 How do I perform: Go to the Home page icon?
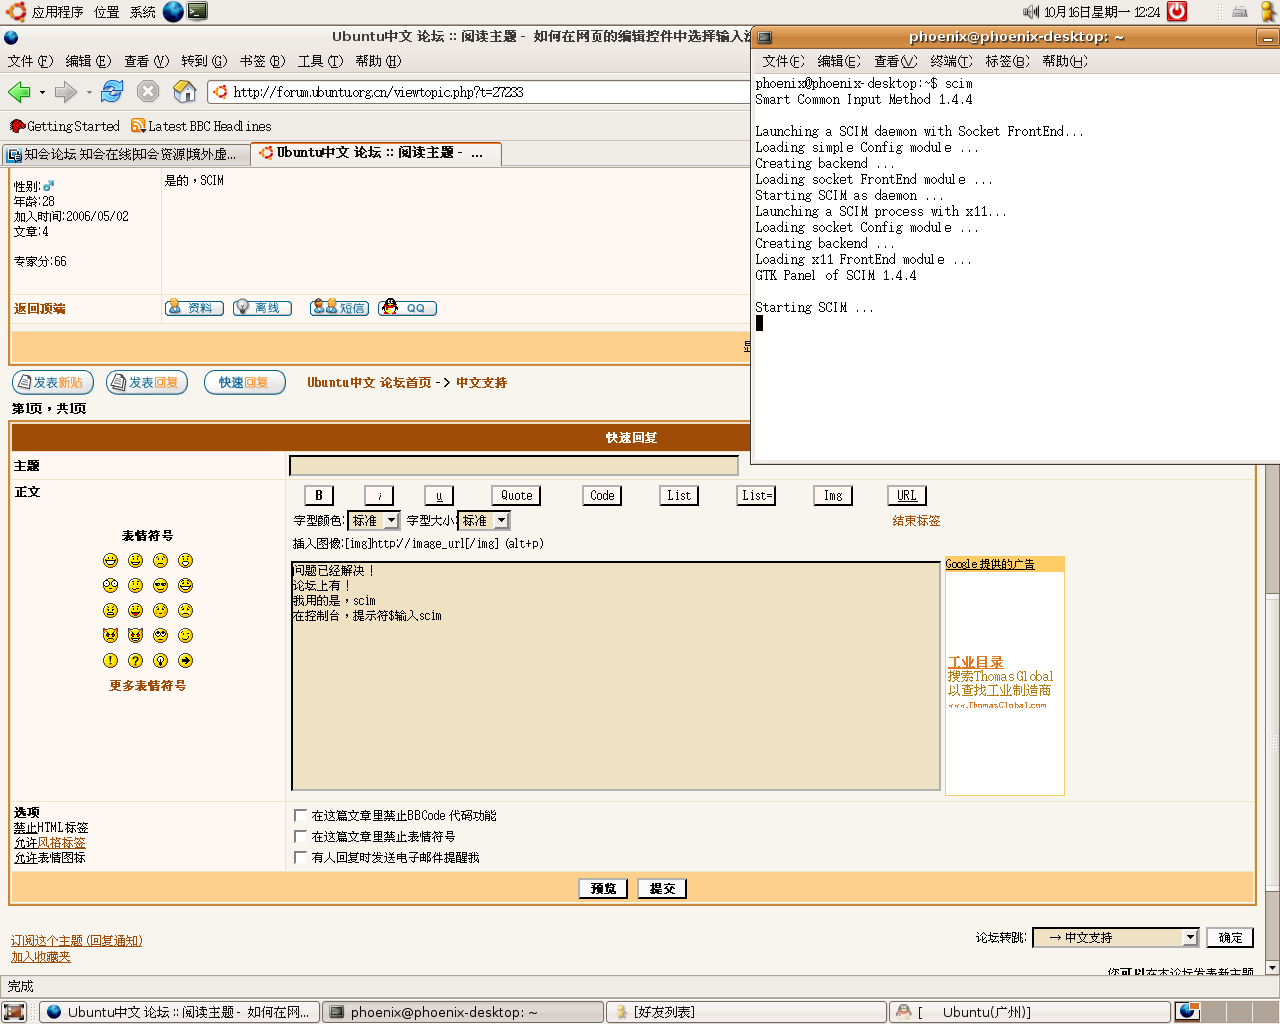click(x=185, y=92)
